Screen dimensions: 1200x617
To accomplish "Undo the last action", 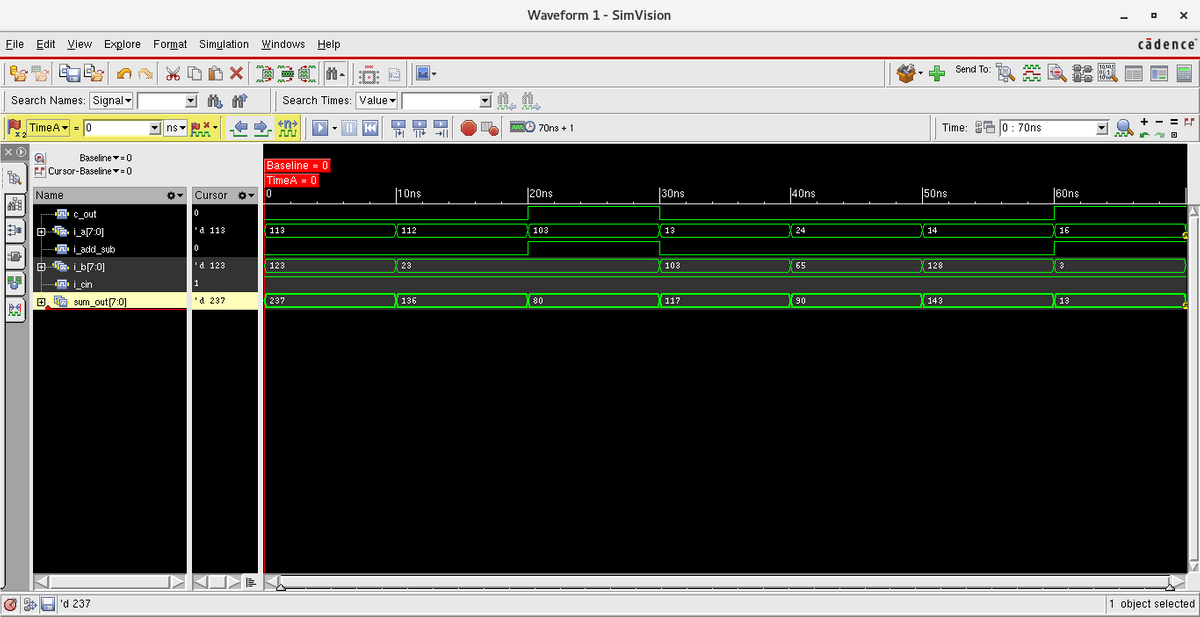I will tap(125, 73).
